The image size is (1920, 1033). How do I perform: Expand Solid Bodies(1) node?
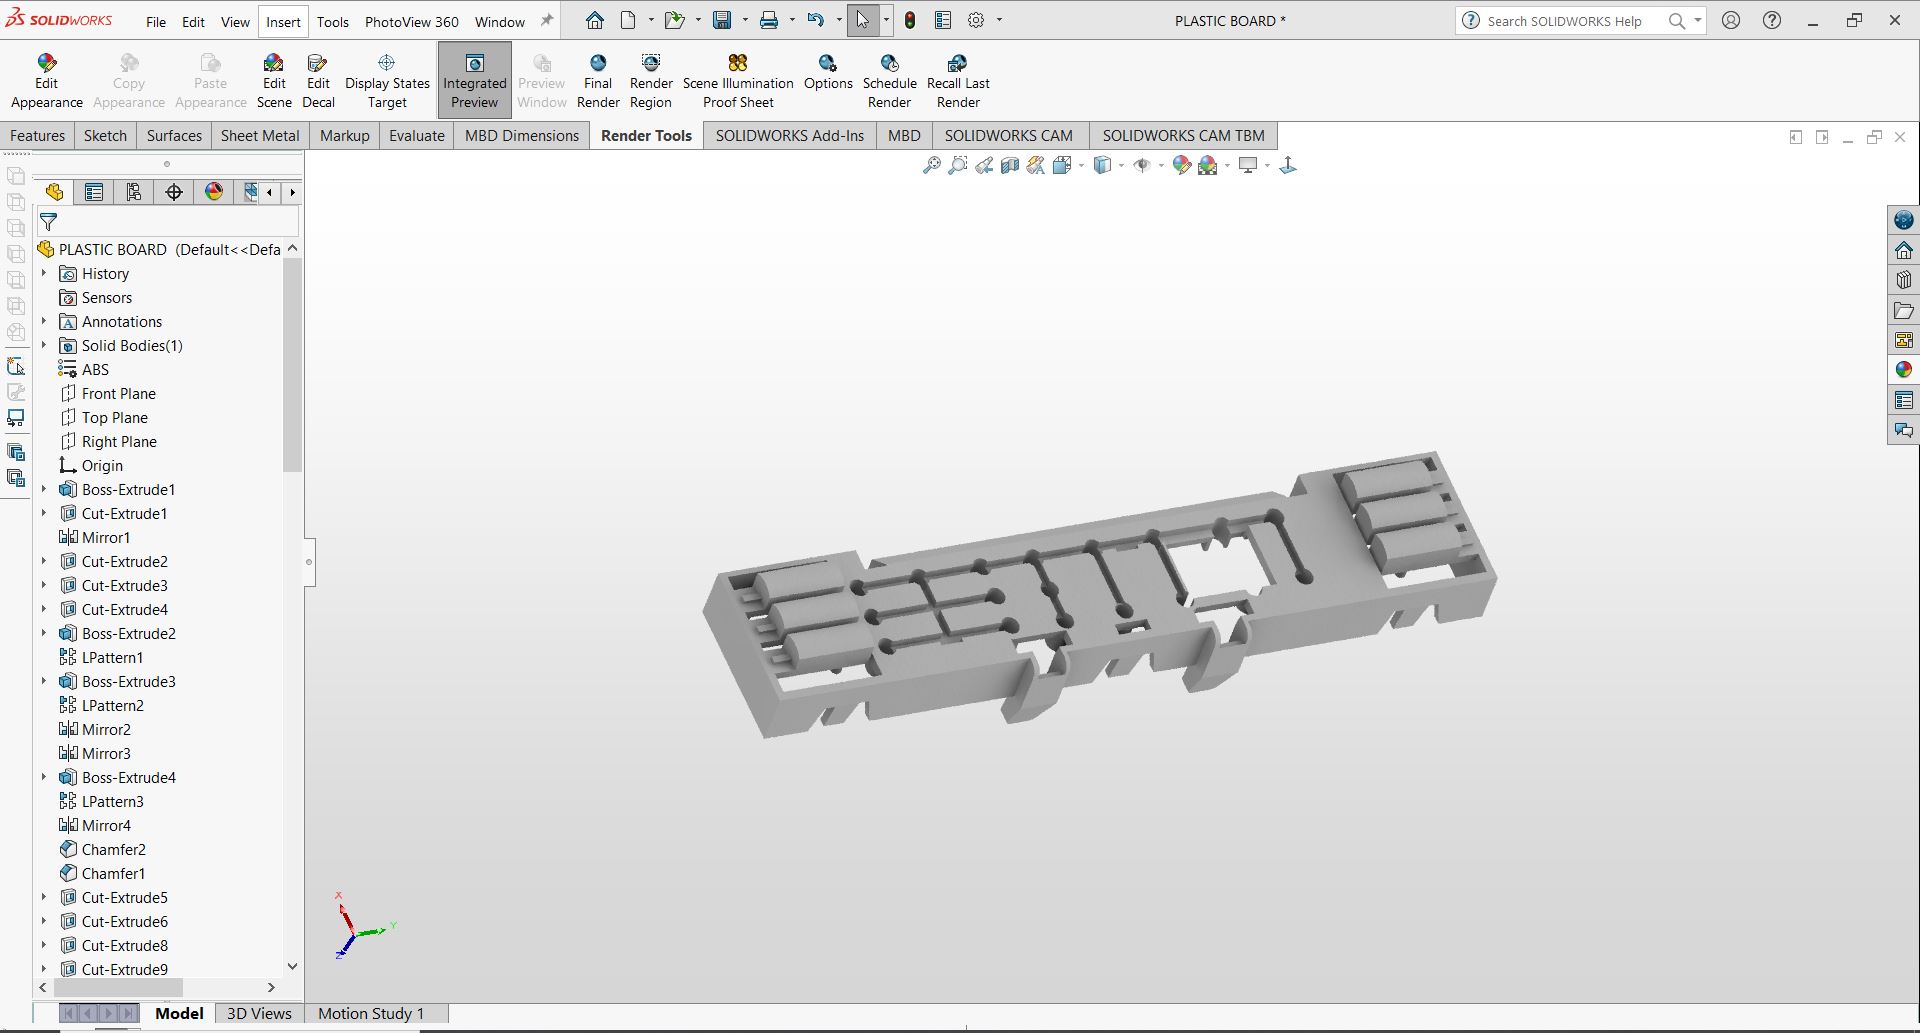tap(44, 345)
